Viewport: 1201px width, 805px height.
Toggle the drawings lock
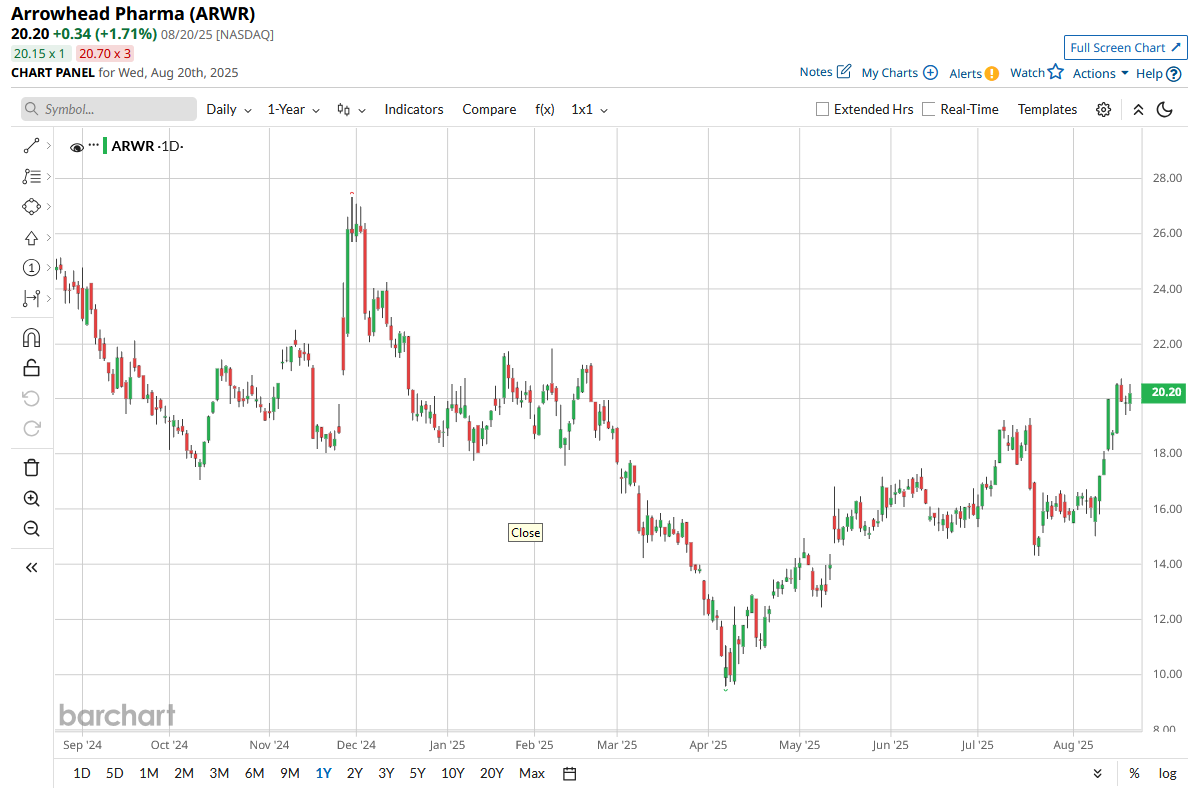(31, 368)
